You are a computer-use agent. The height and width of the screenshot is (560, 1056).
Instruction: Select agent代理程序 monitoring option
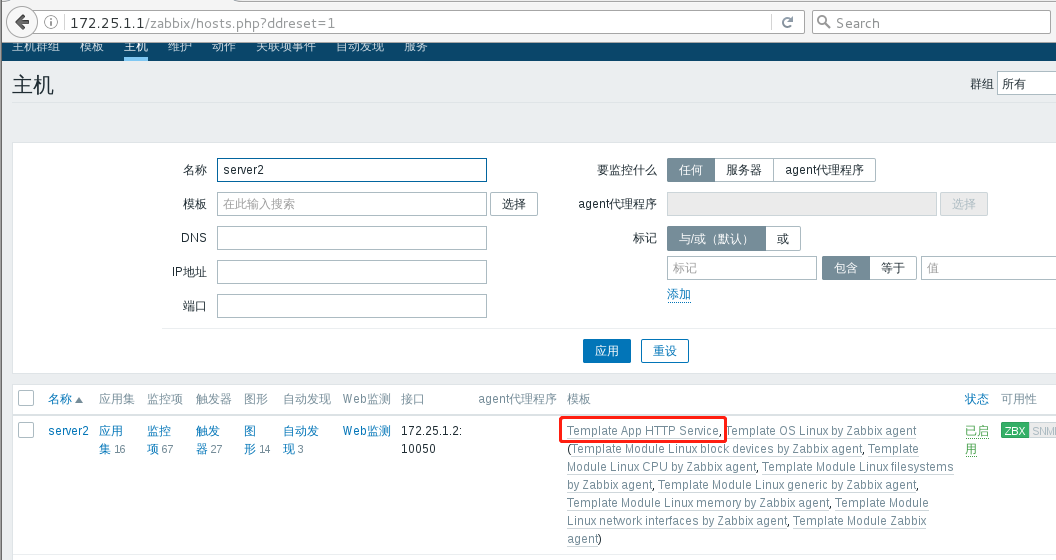click(x=824, y=170)
